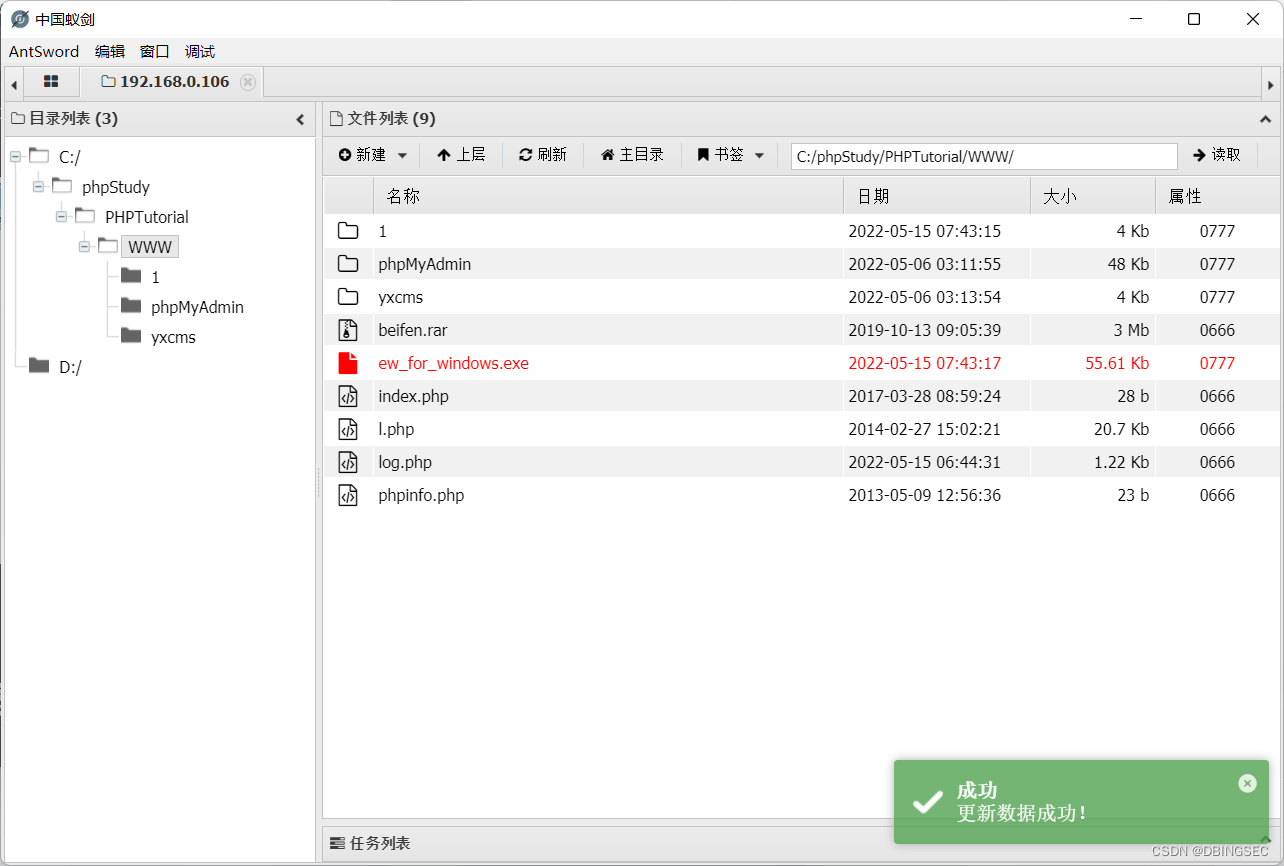Click phpMyAdmin folder icon in file list
The image size is (1284, 866).
[x=348, y=264]
